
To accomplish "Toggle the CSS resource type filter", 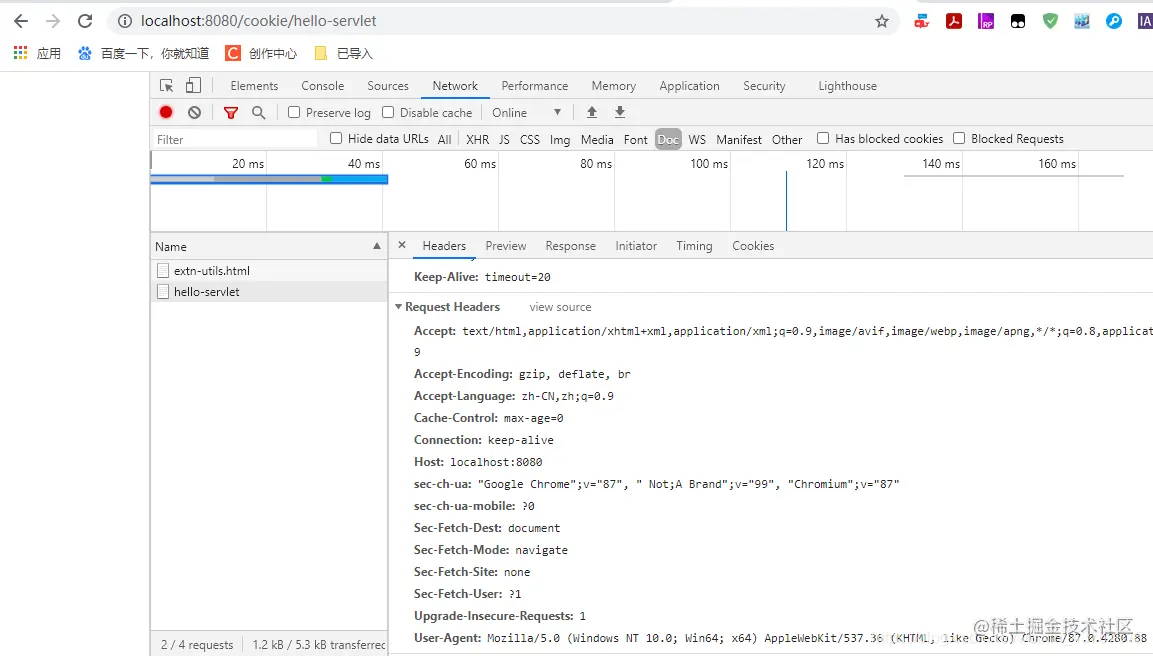I will [529, 139].
